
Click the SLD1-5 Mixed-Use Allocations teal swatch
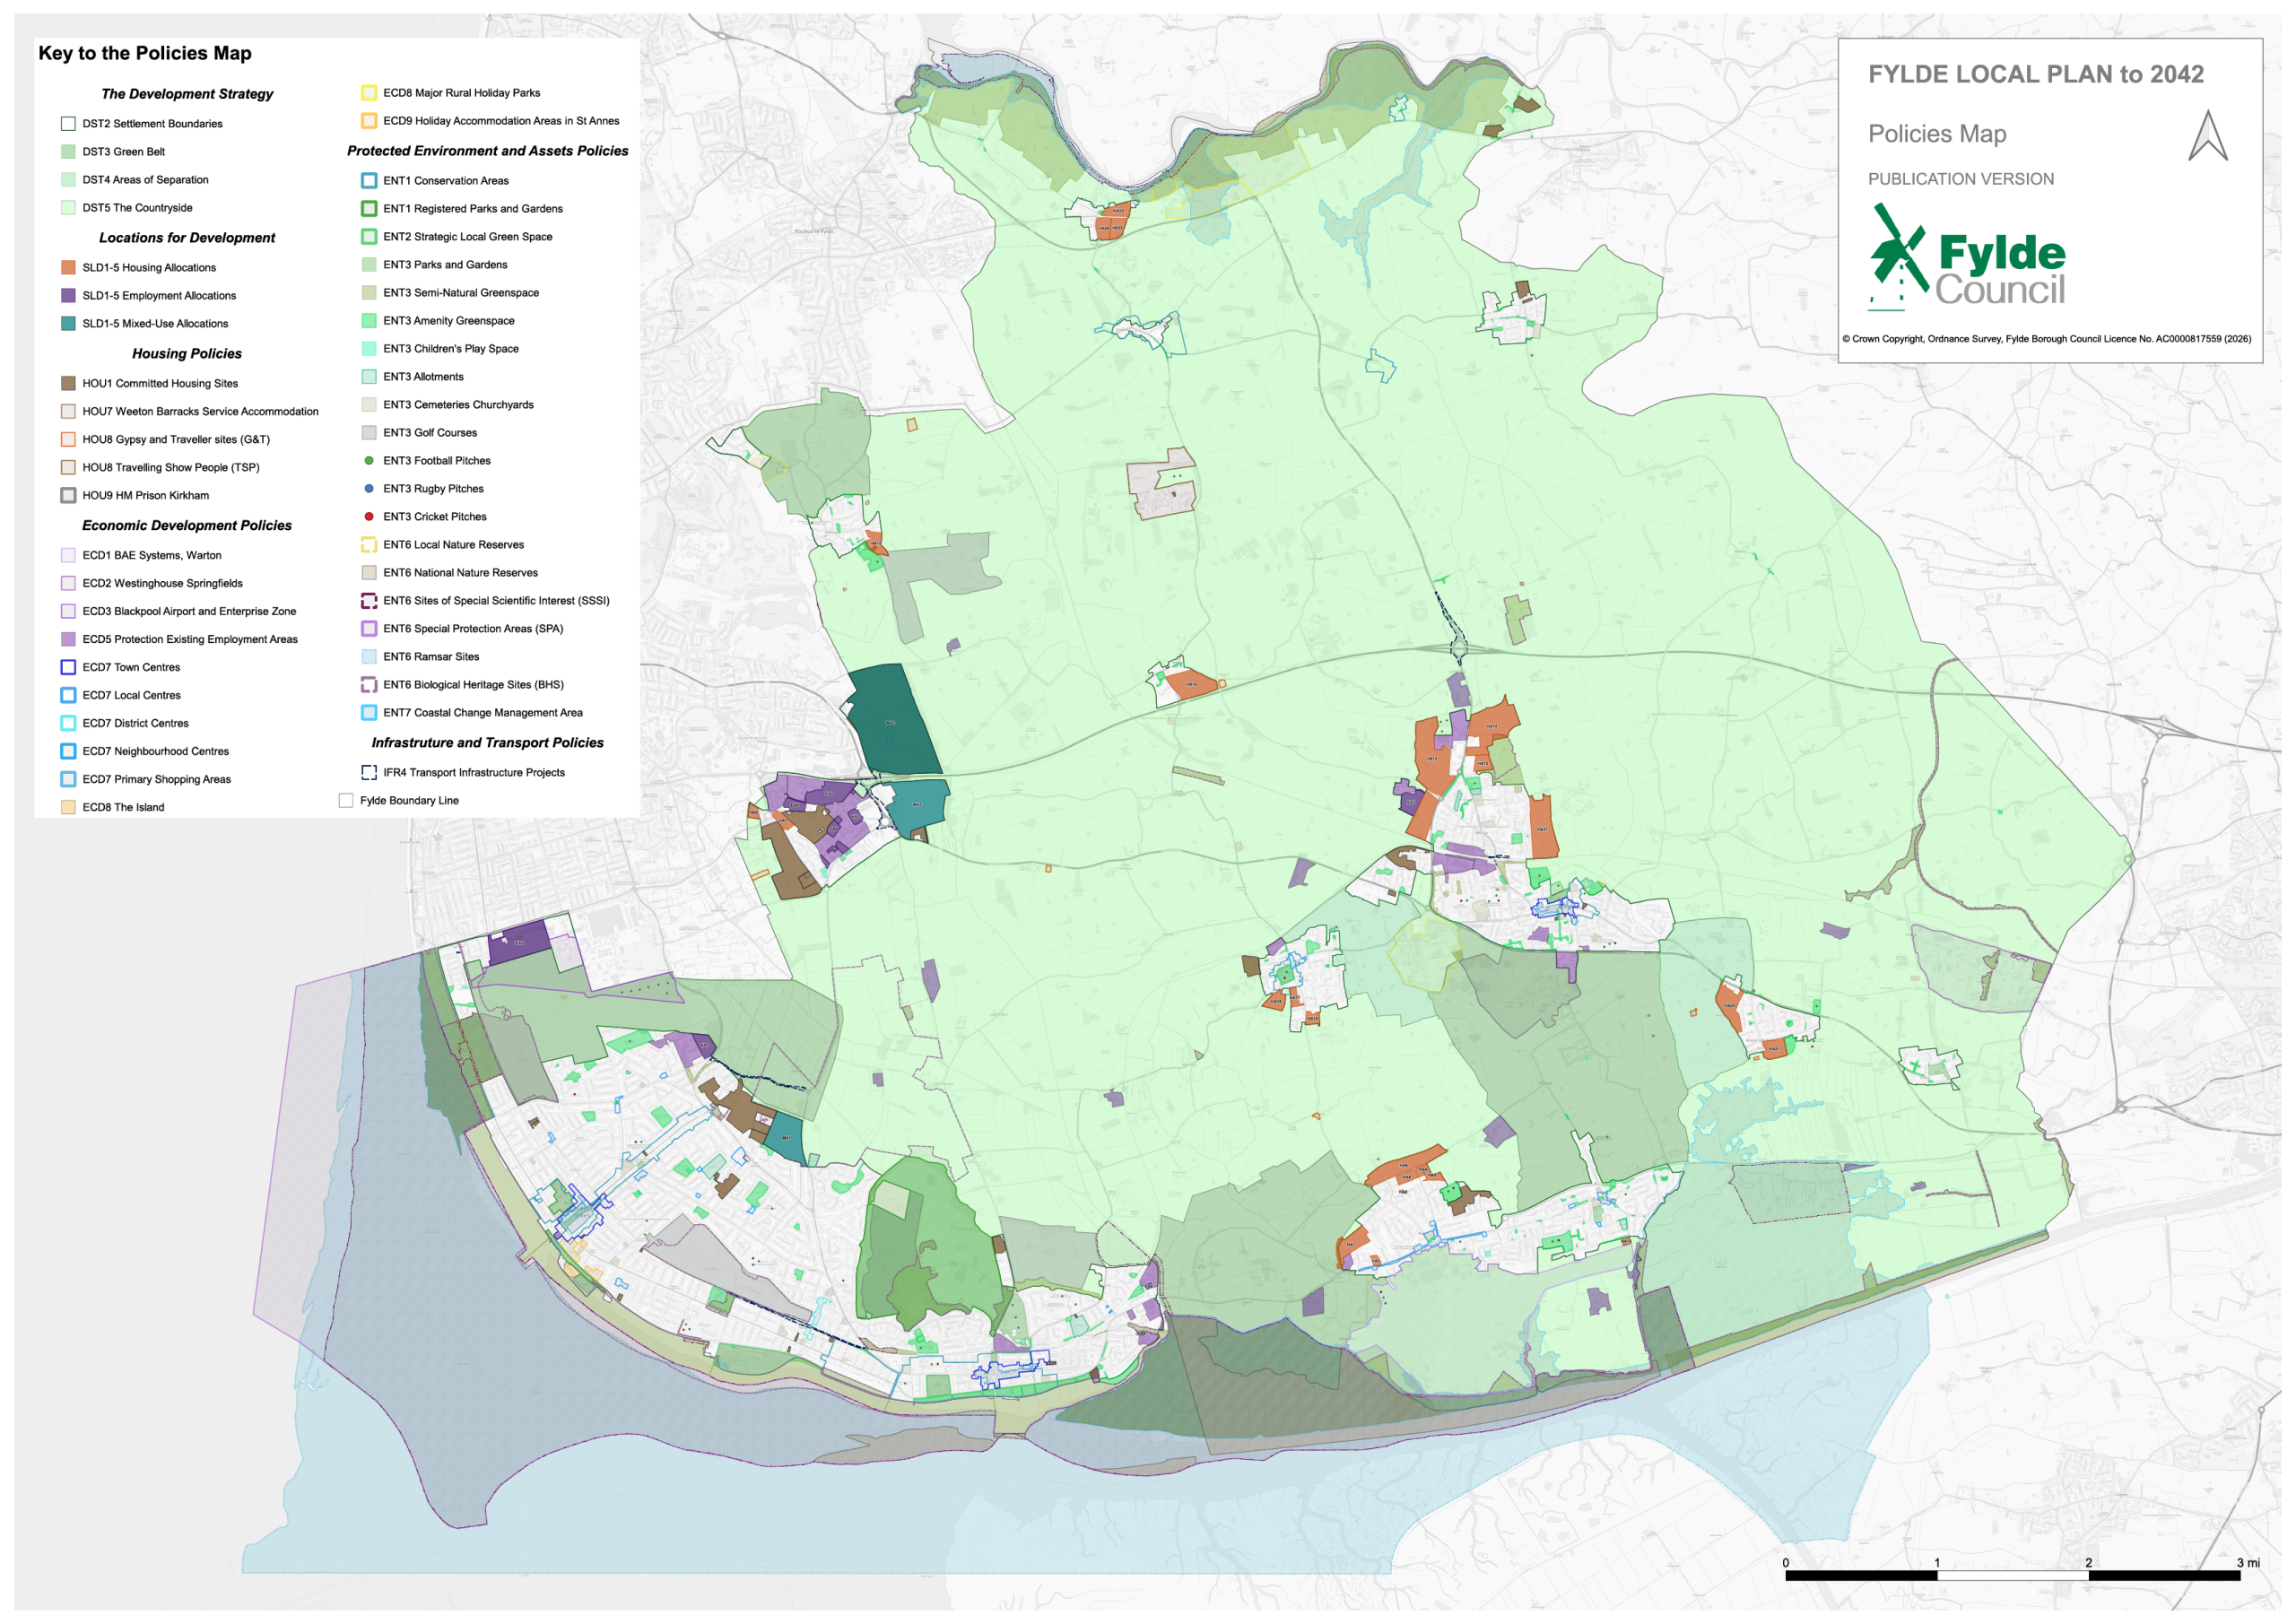[x=68, y=324]
